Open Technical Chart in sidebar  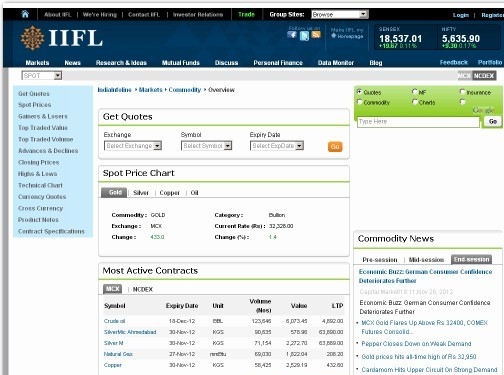tap(40, 185)
